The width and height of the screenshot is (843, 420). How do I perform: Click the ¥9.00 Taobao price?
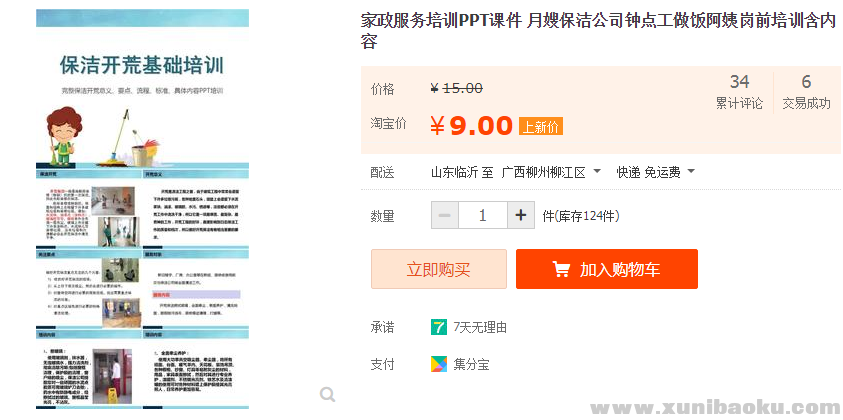click(471, 125)
